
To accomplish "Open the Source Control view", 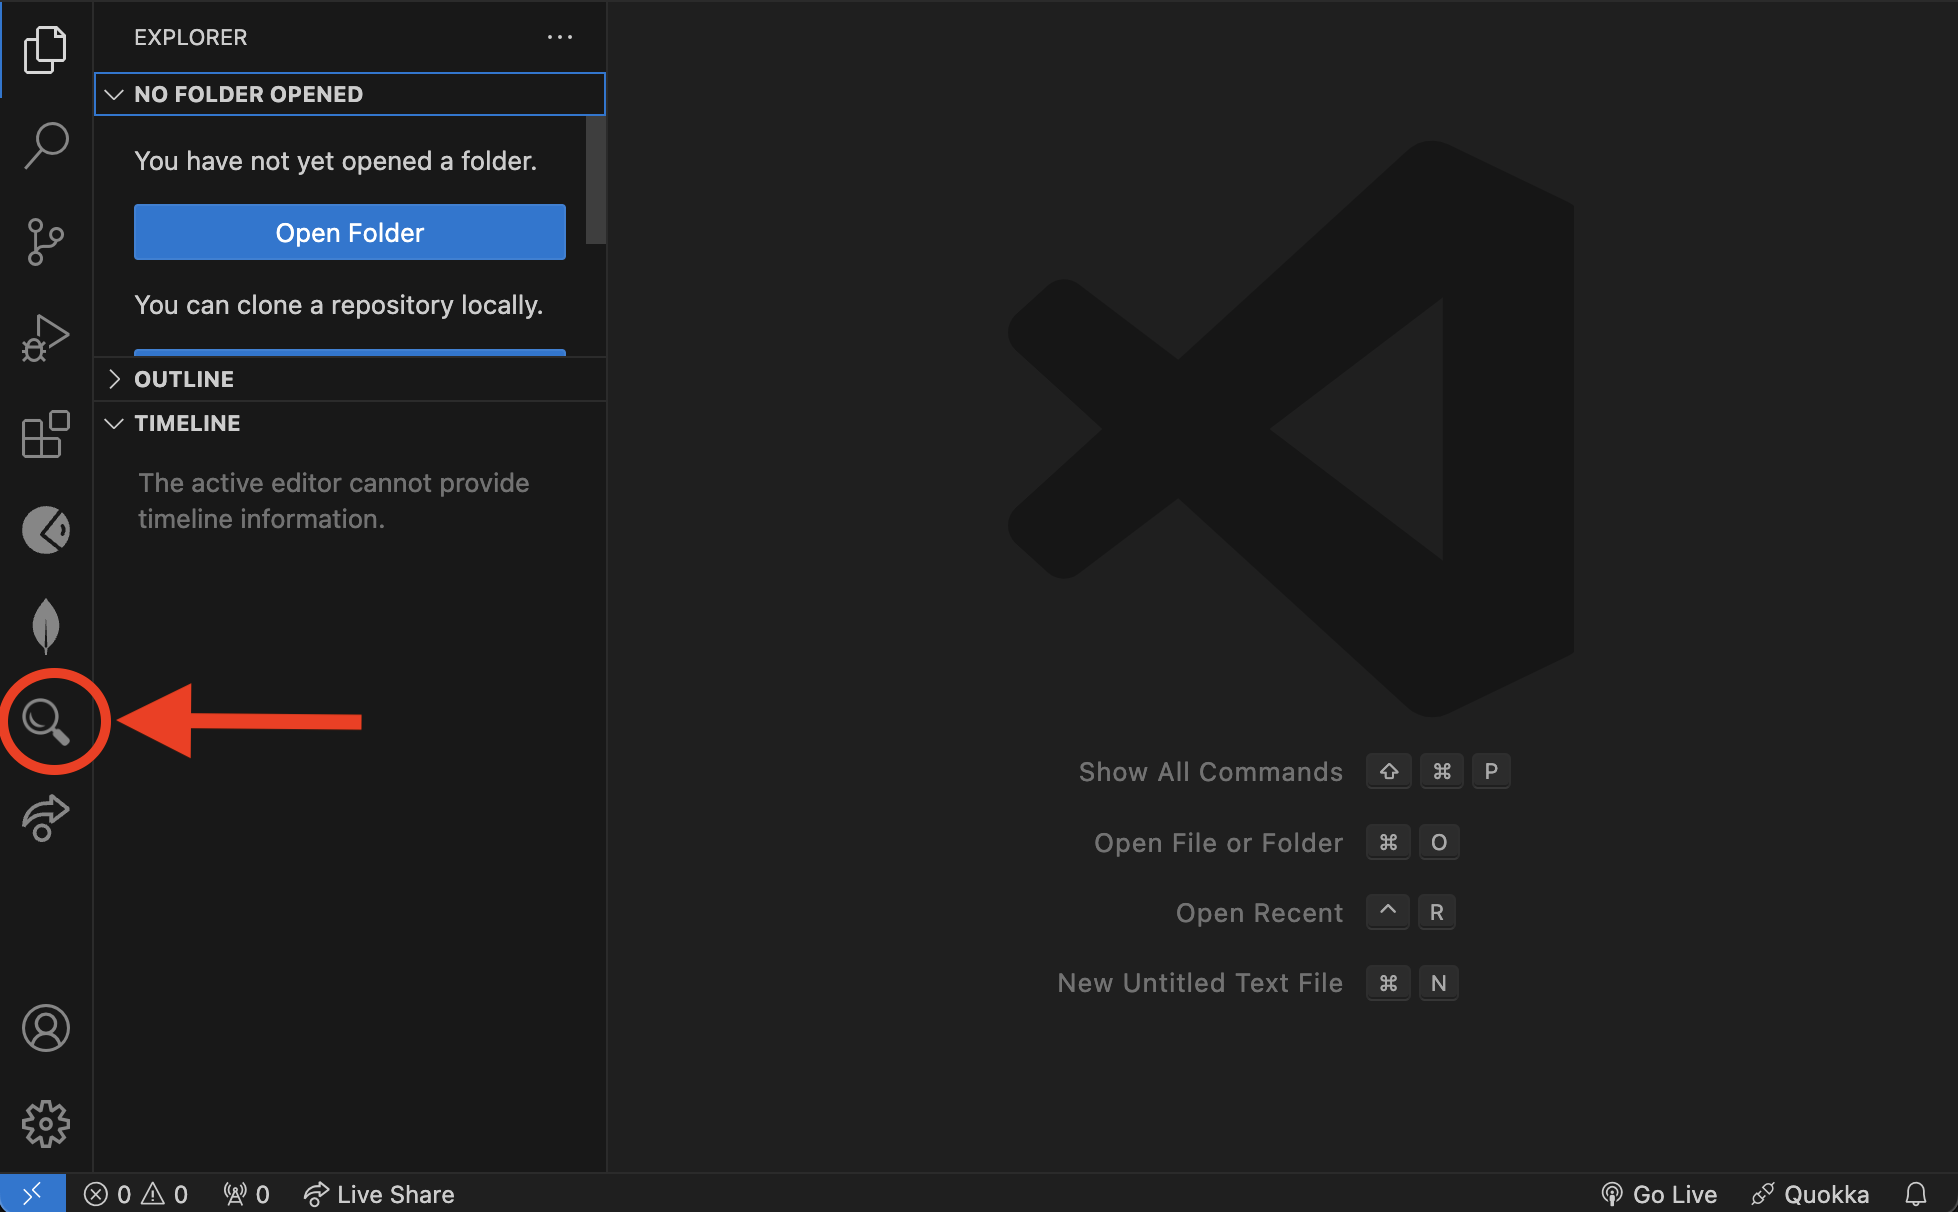I will (45, 241).
